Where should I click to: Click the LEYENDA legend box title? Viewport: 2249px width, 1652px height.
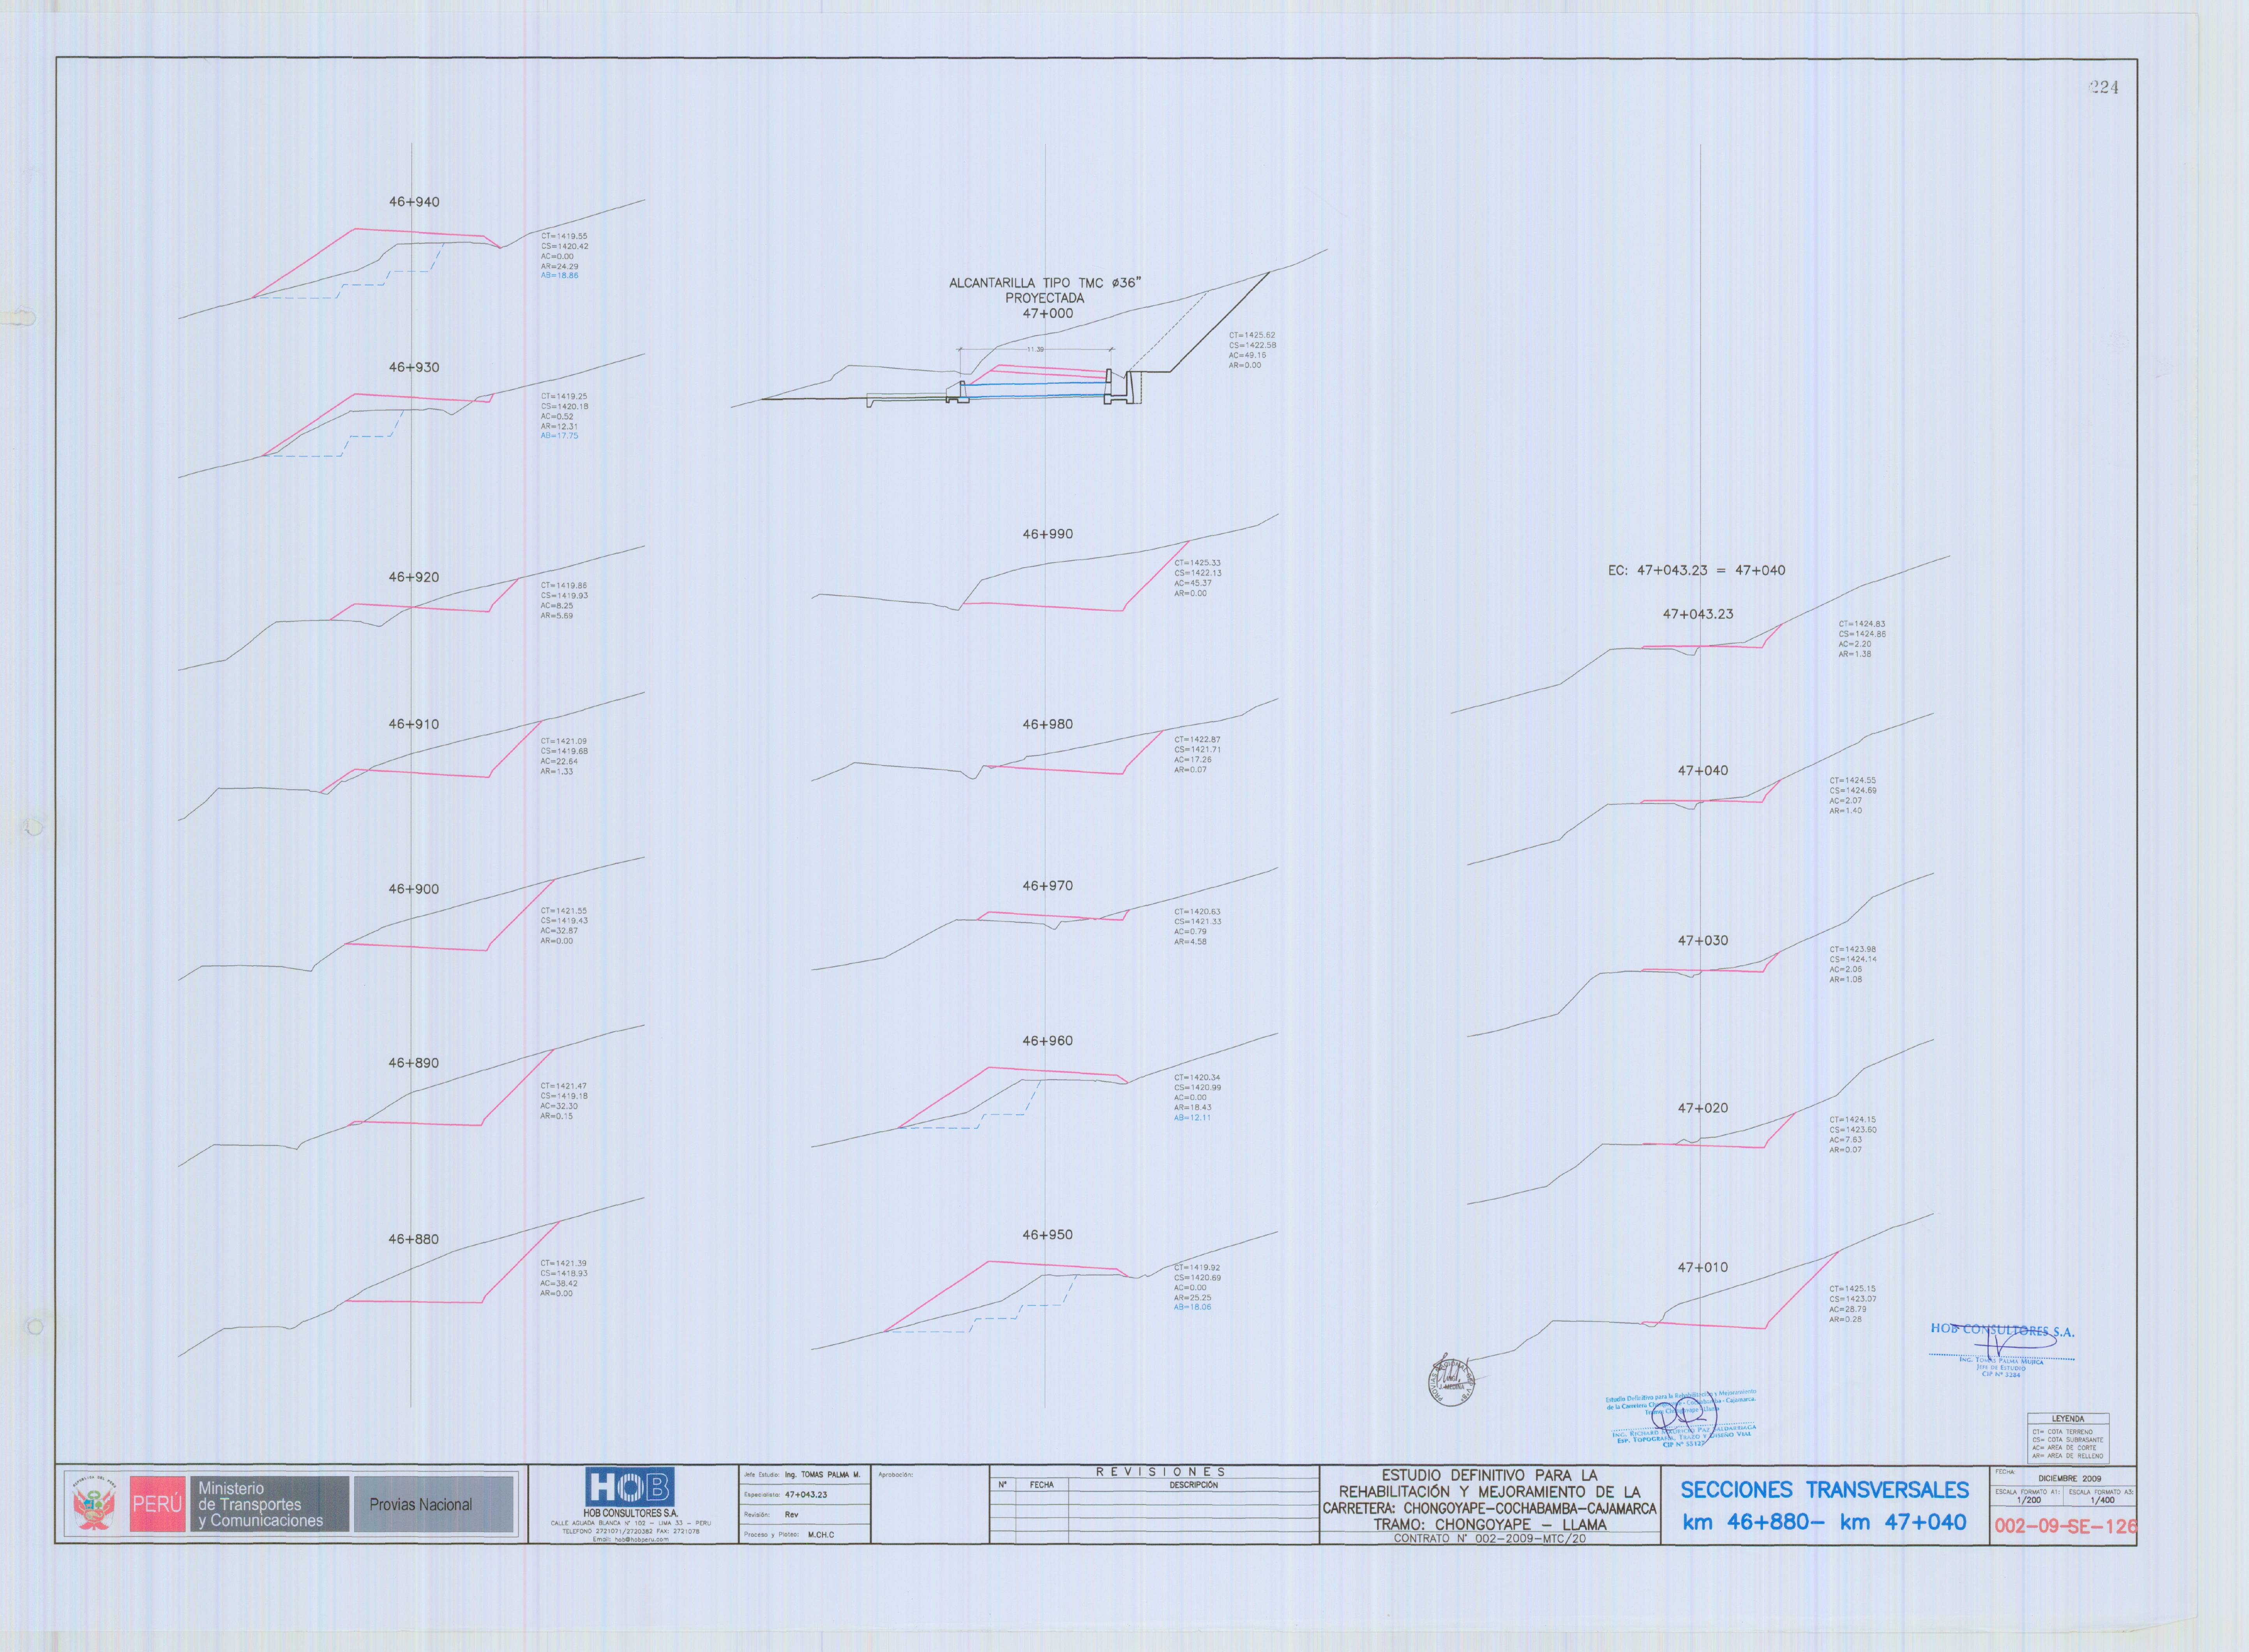click(x=2068, y=1419)
